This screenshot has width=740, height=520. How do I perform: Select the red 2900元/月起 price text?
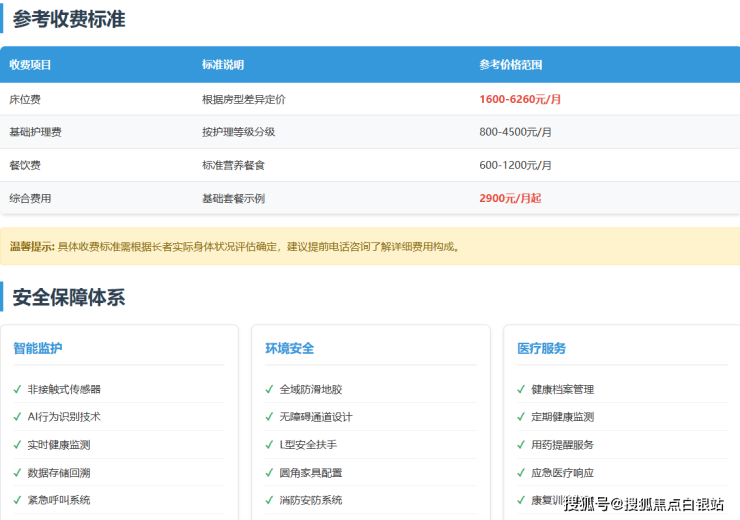click(x=510, y=198)
